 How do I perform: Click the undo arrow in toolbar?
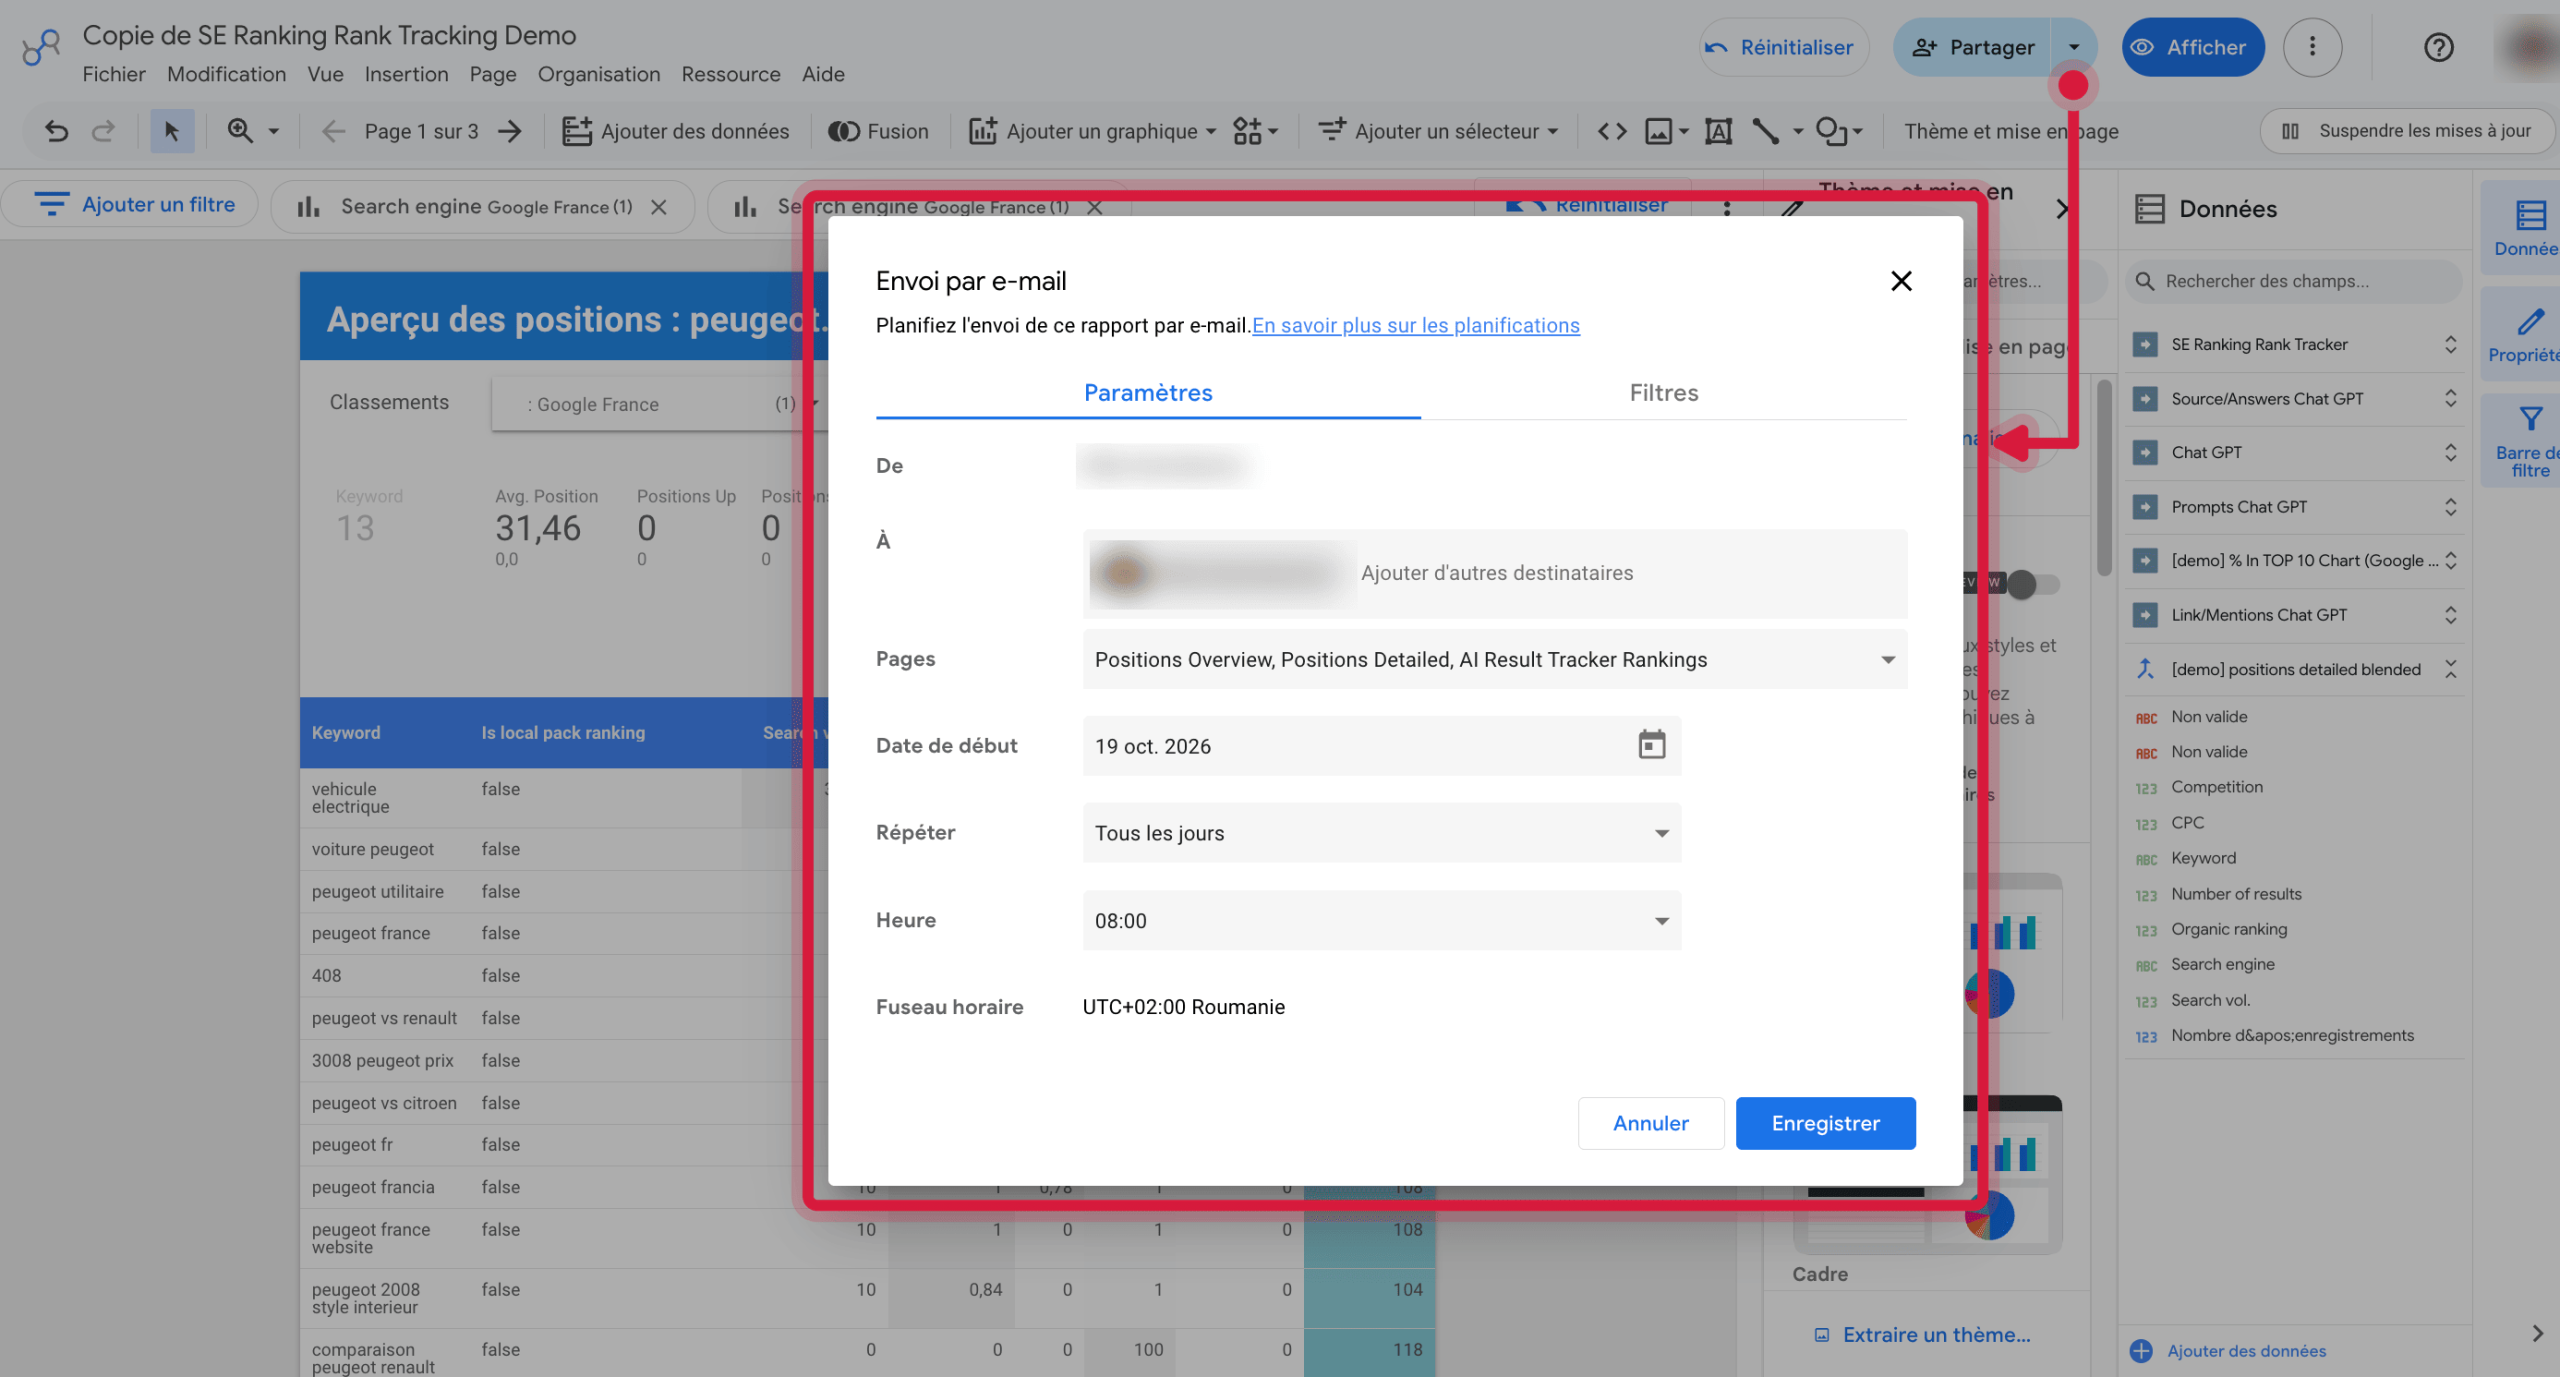click(56, 131)
